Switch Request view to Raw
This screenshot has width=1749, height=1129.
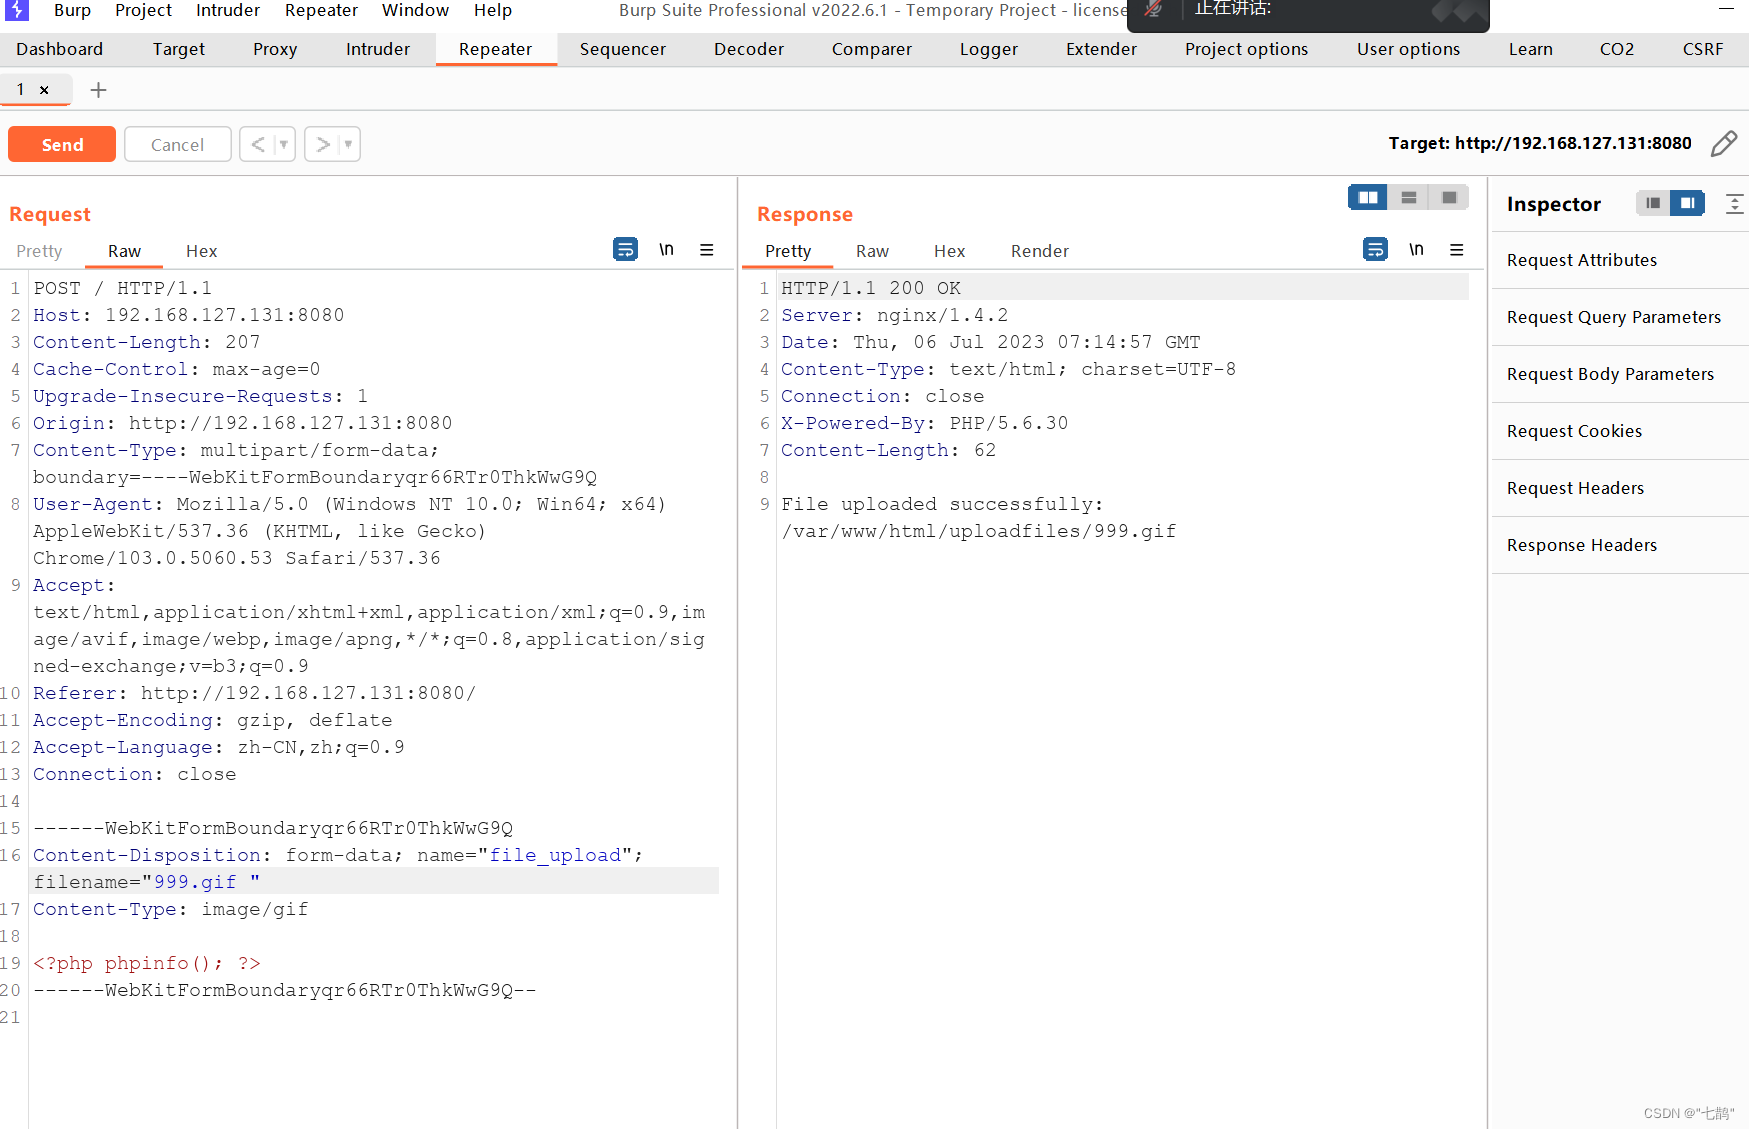124,251
